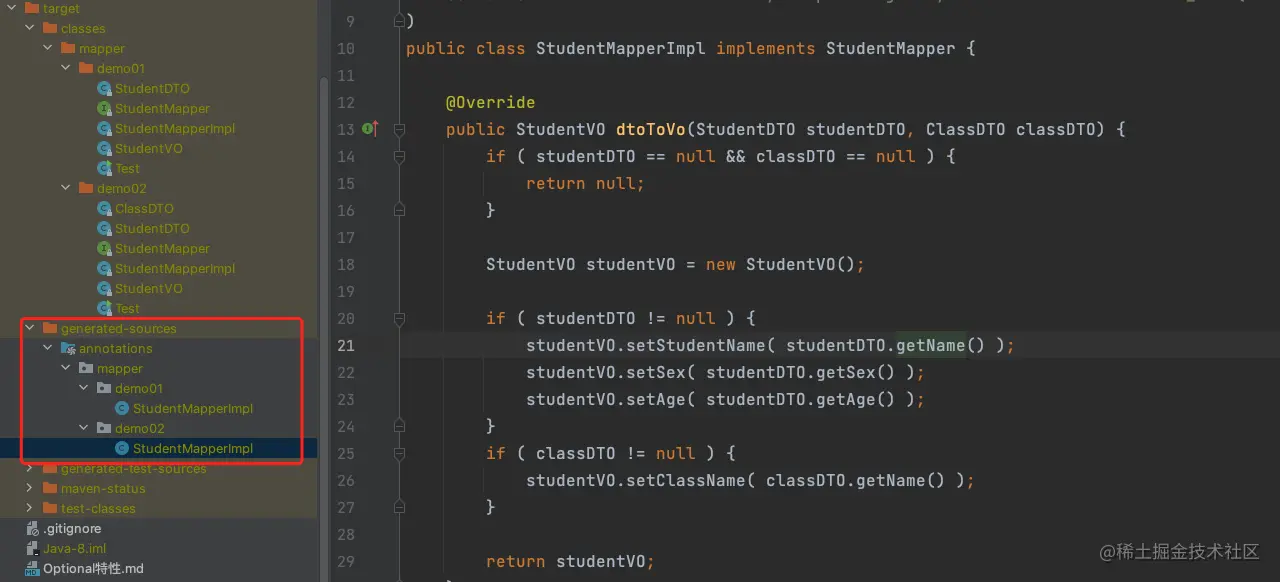
Task: Select the Java-8.iml file
Action: coord(74,548)
